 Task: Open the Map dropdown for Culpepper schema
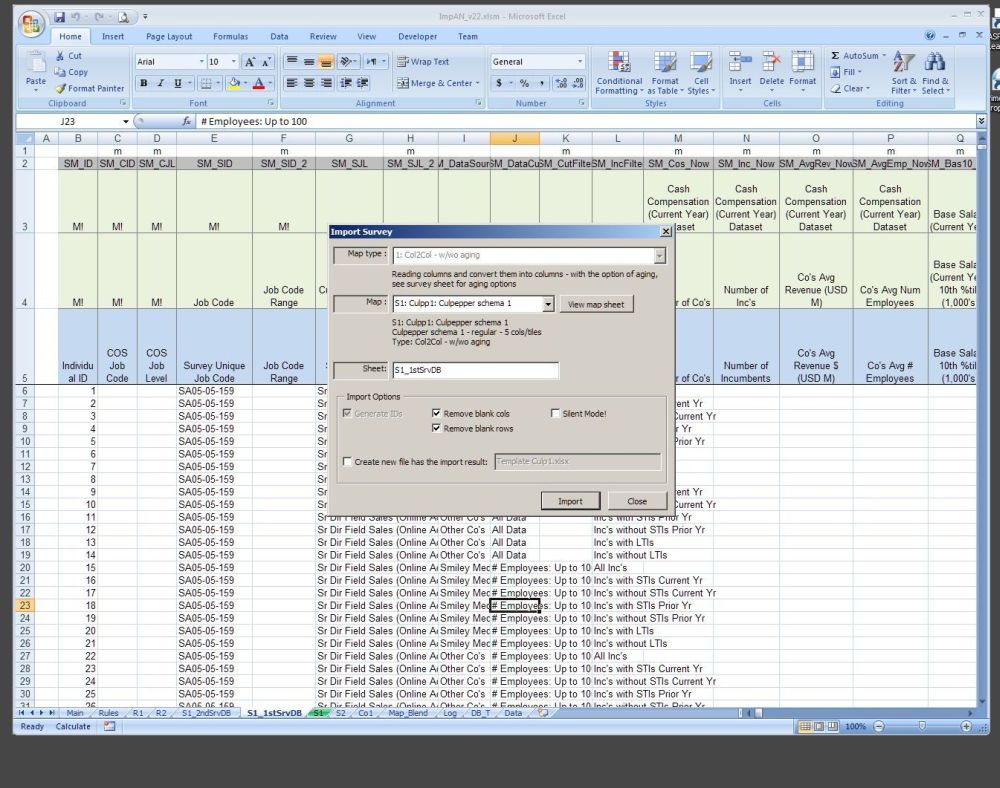click(547, 304)
